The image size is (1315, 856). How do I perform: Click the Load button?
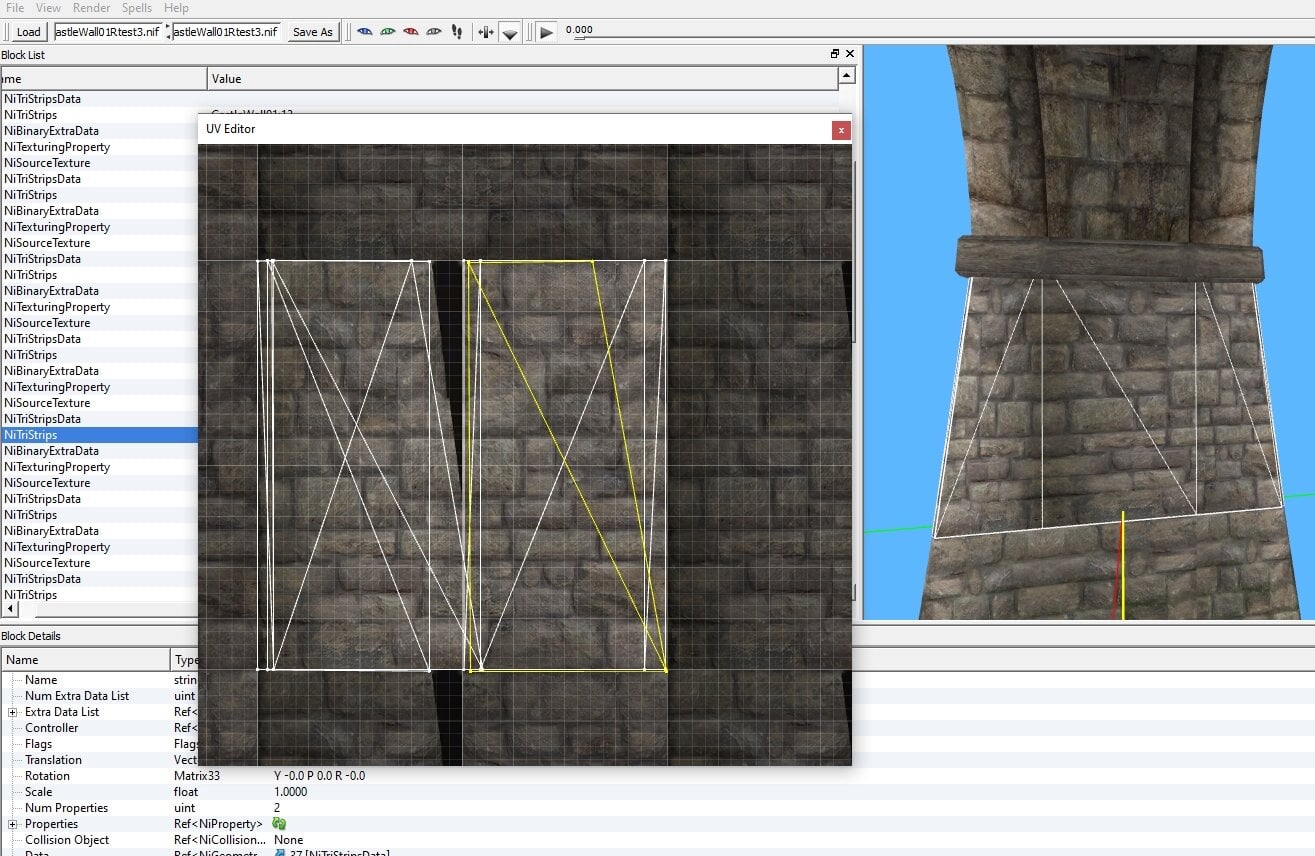point(29,32)
